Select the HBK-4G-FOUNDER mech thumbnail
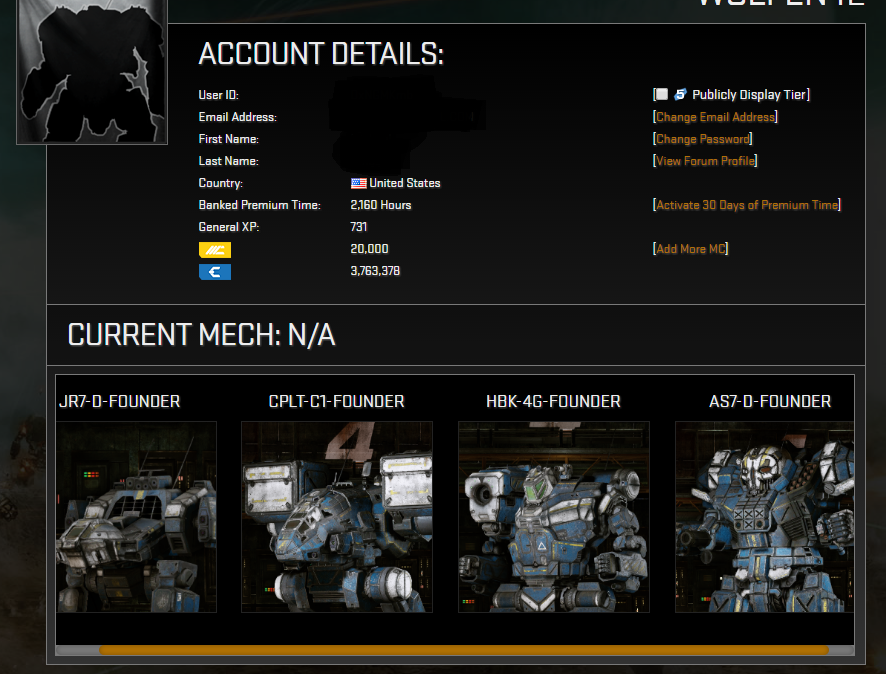This screenshot has height=674, width=886. (554, 517)
